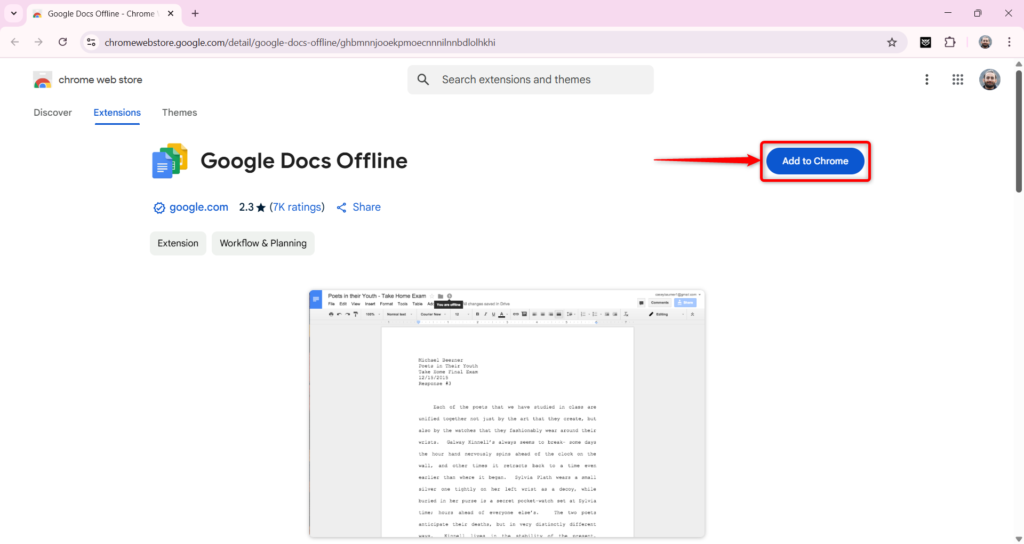1024x544 pixels.
Task: Bookmark this page with the star icon
Action: click(x=891, y=42)
